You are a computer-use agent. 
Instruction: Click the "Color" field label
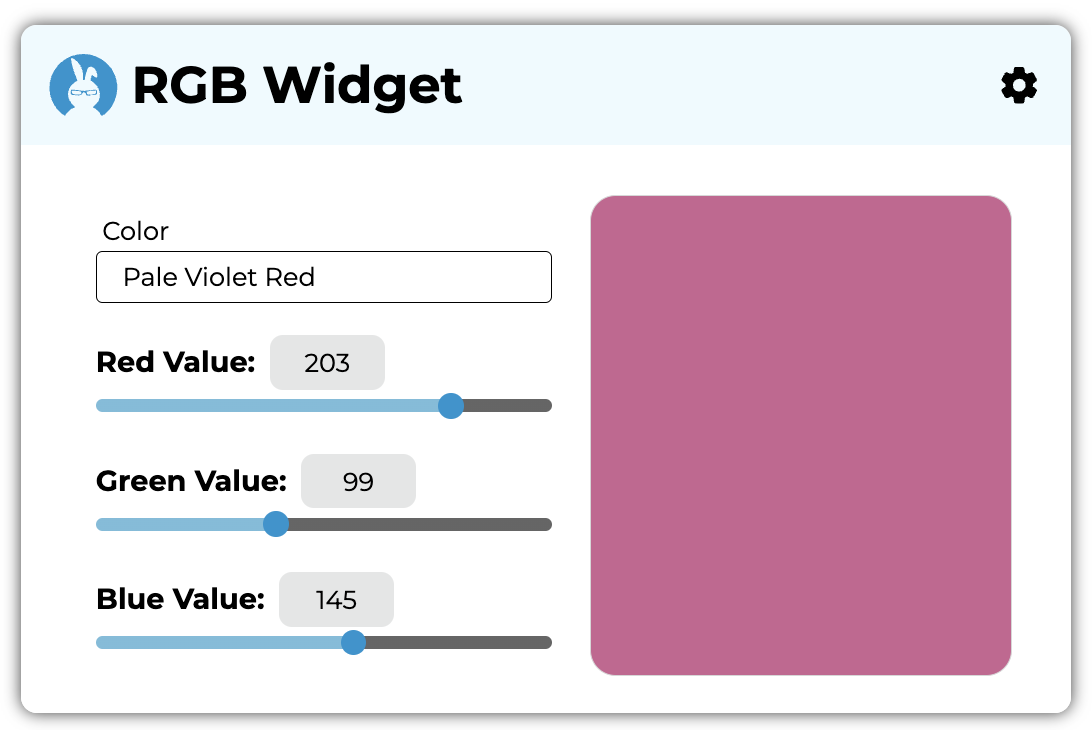coord(136,231)
